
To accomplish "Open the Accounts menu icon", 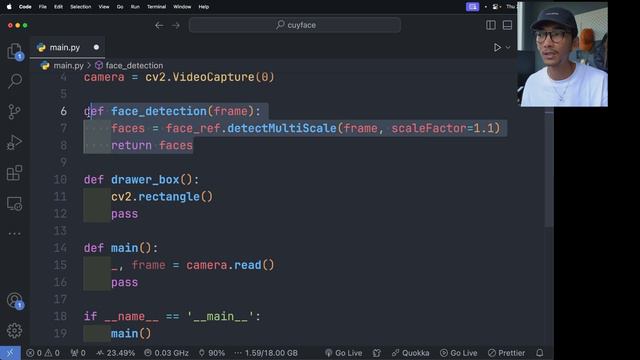I will point(15,301).
